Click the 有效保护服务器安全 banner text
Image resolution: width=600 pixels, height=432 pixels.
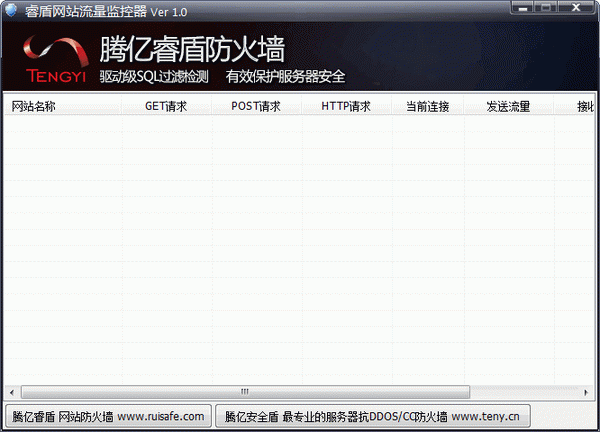[x=285, y=77]
